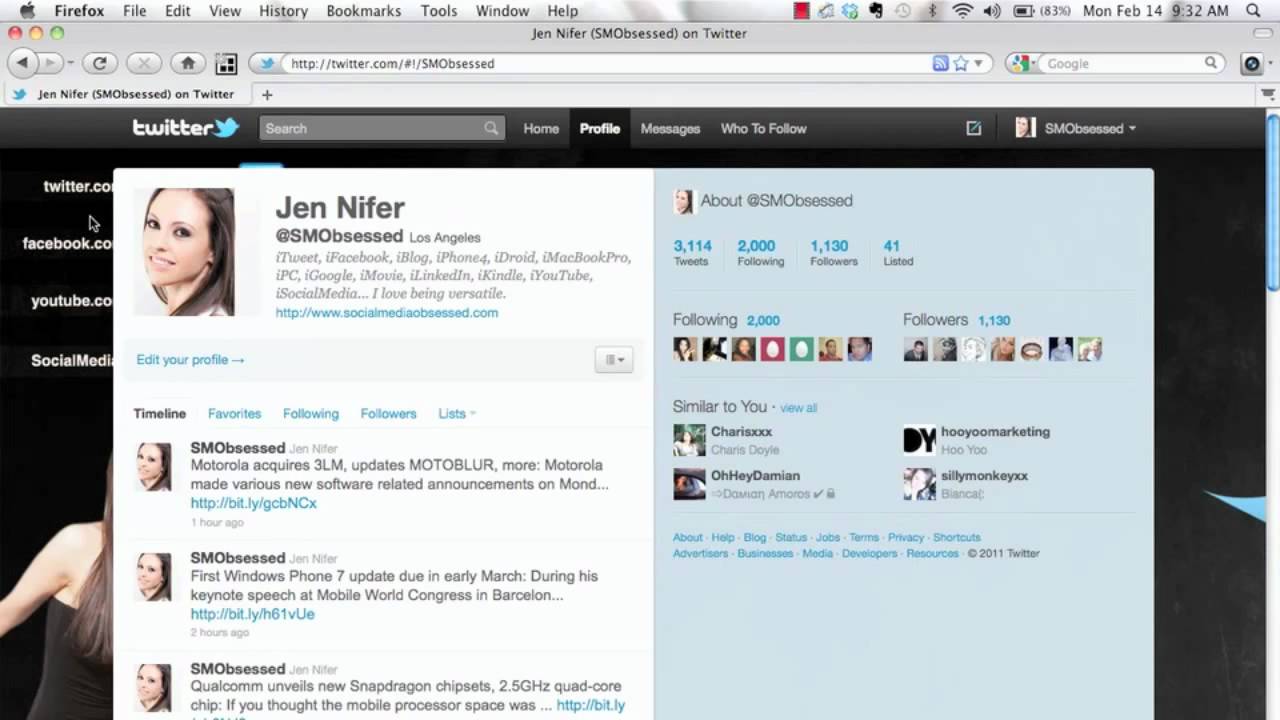Open Charisxxx's avatar in Similar to You

click(x=689, y=440)
